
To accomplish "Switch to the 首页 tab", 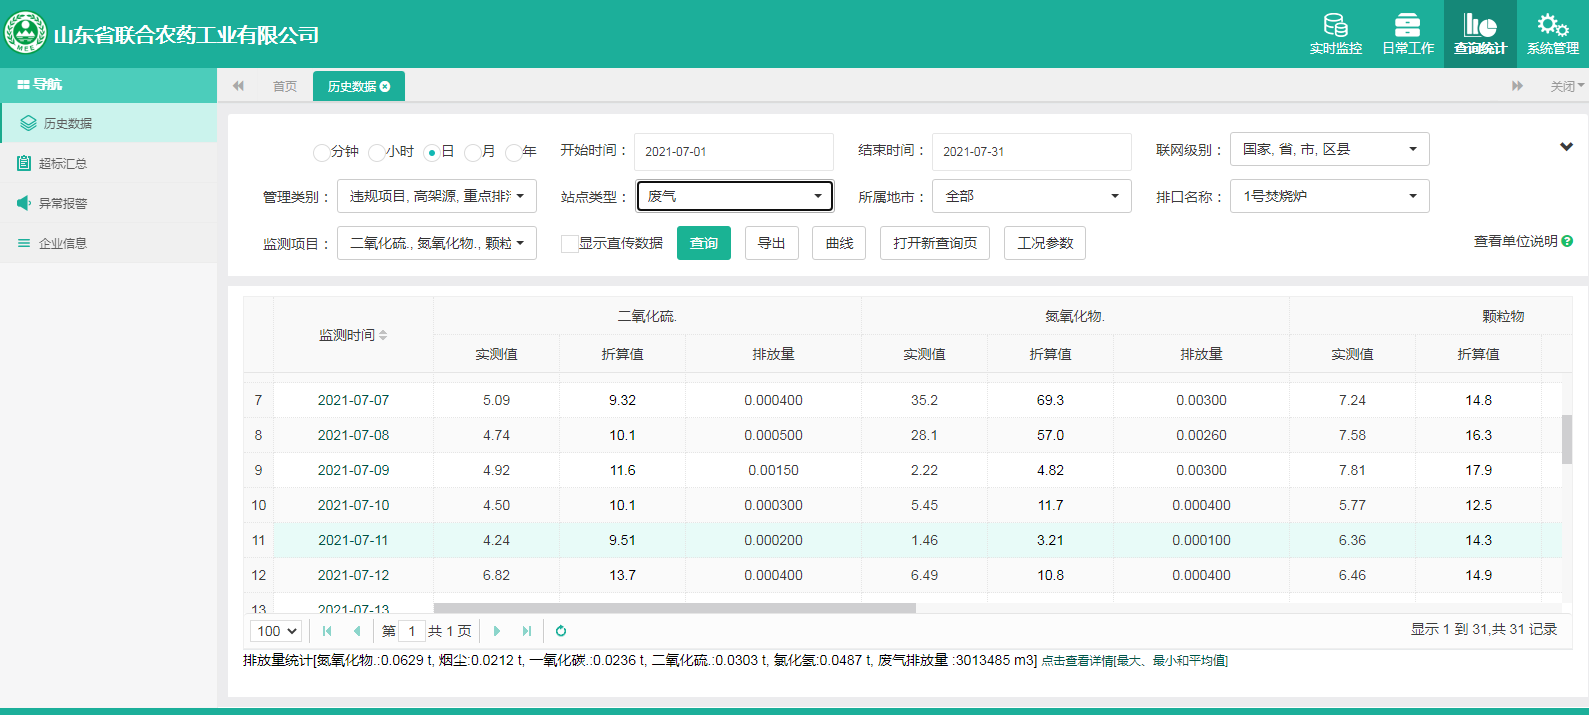I will point(285,87).
